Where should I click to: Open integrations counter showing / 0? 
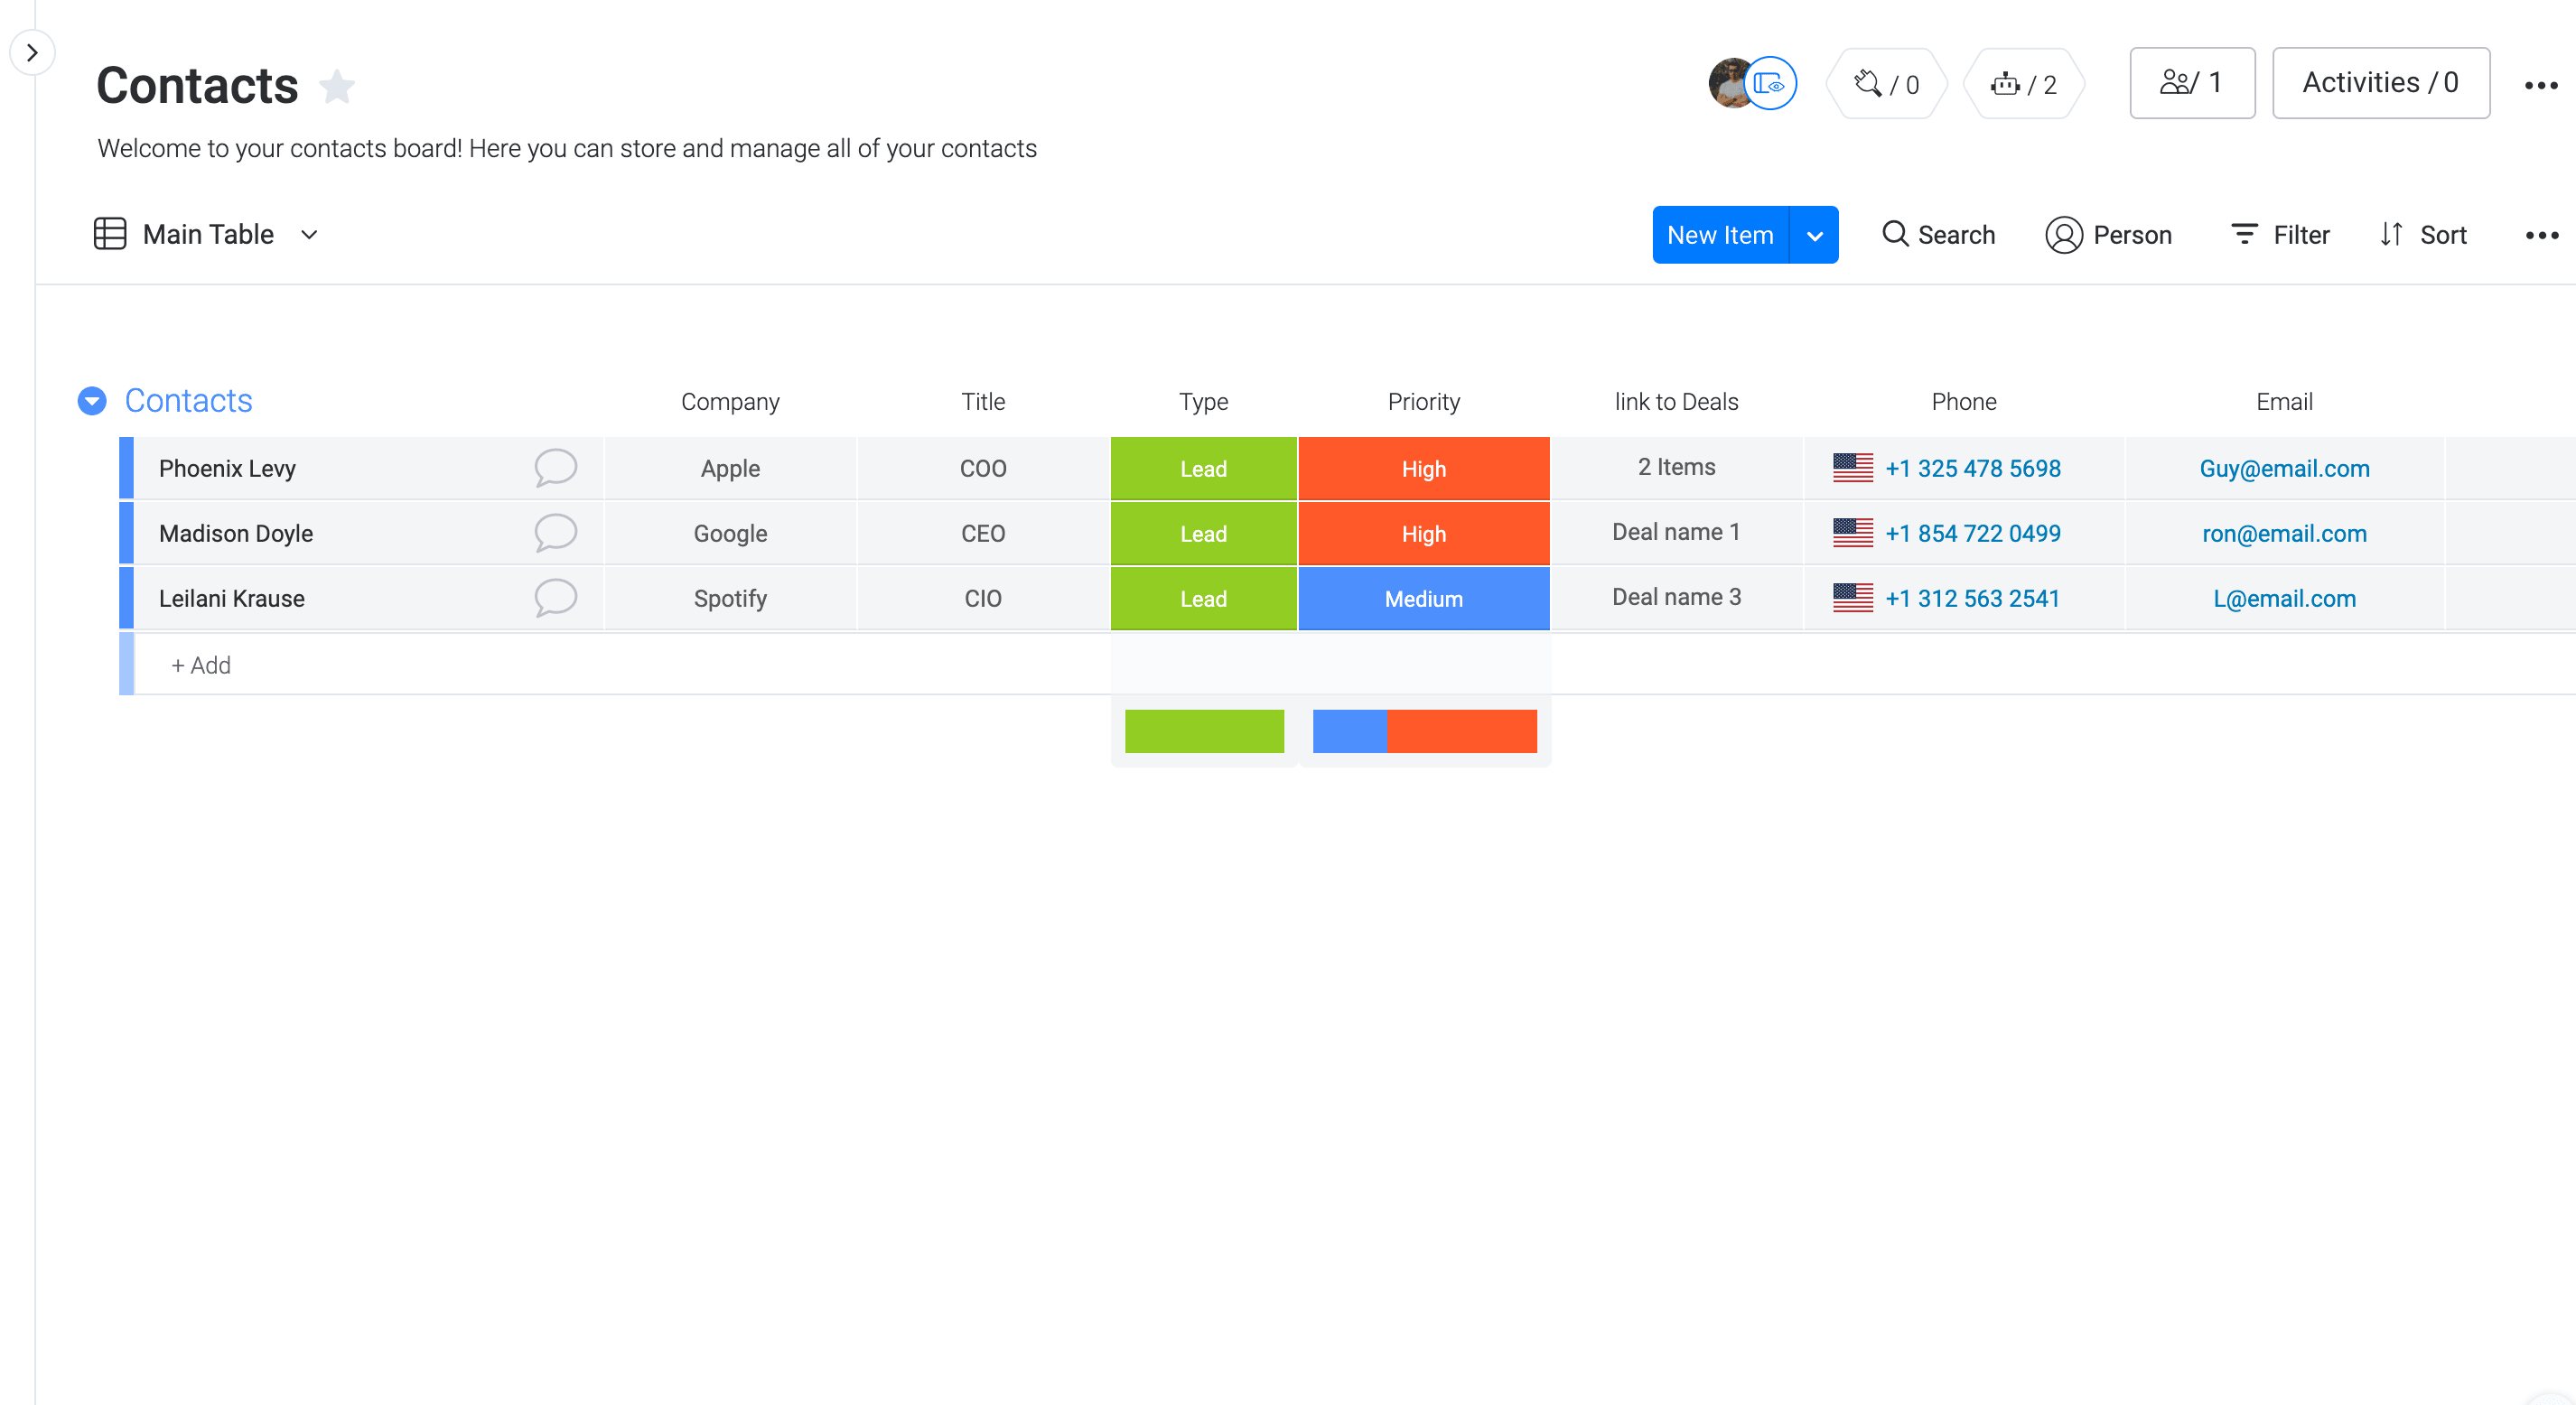tap(1886, 84)
